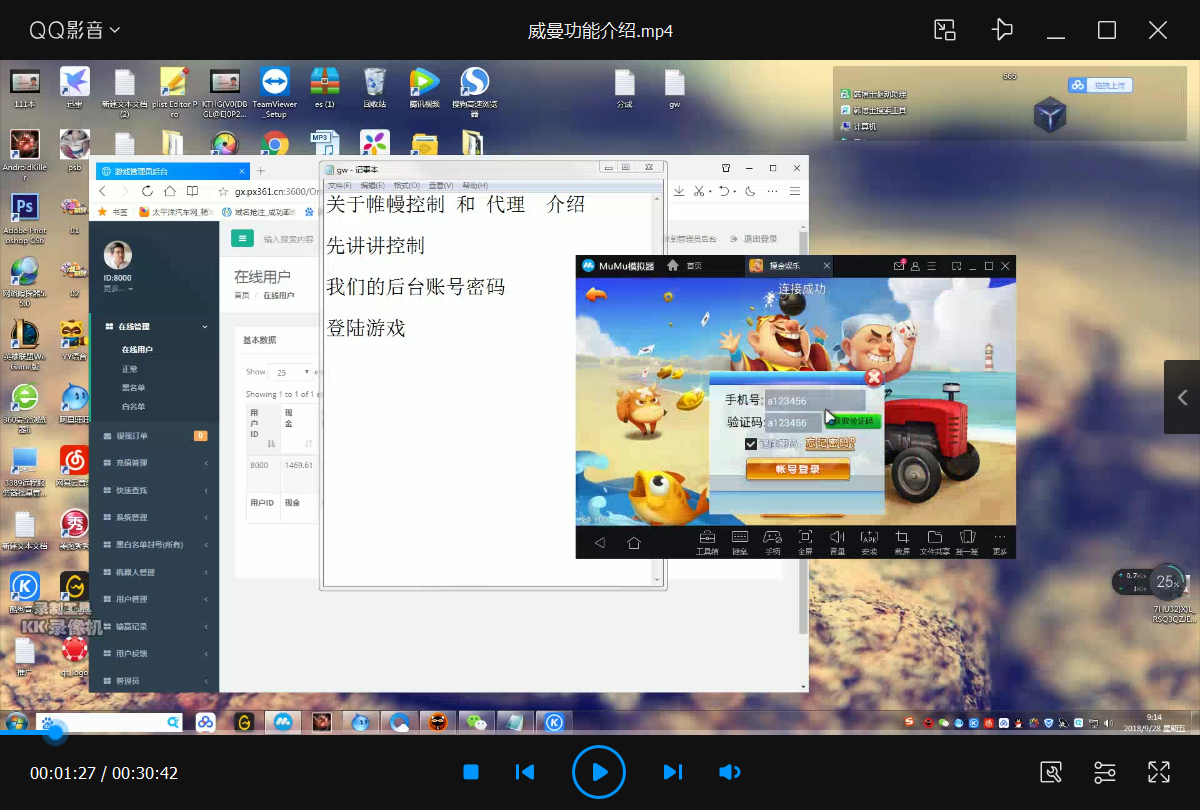The image size is (1200, 810).
Task: Open MuMu hamburger menu icon
Action: tap(931, 266)
